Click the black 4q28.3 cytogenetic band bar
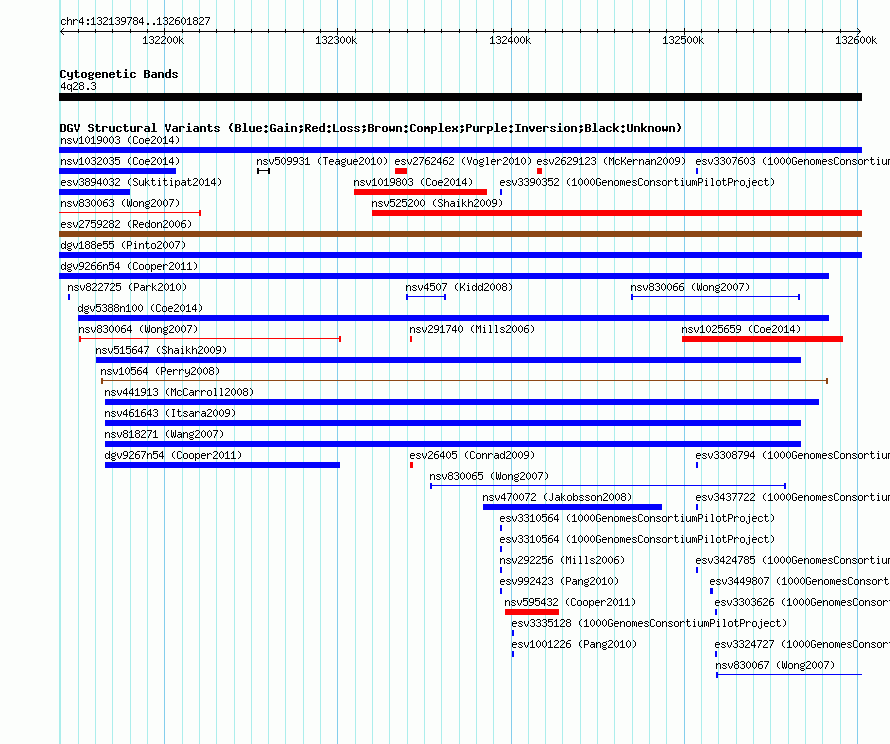 coord(460,97)
